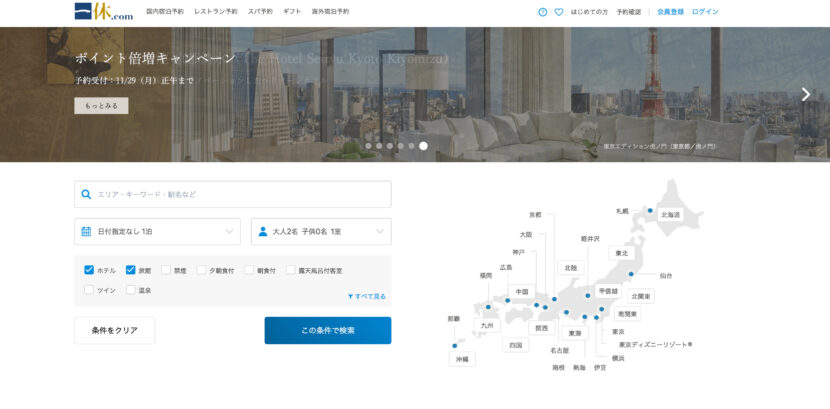830x409 pixels.
Task: Enable the ツイン checkbox
Action: 89,290
